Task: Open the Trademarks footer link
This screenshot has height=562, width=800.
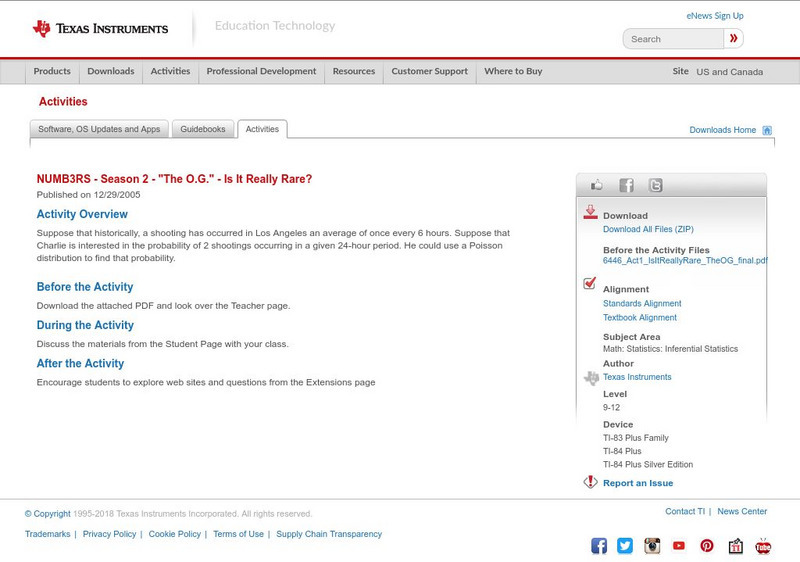Action: (x=47, y=534)
